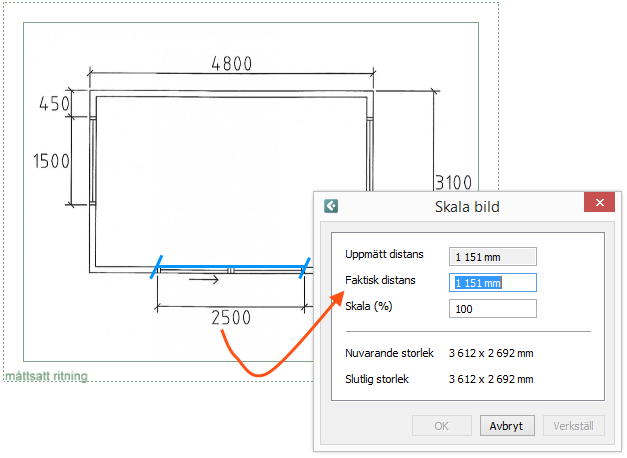Click the blue measurement line
Screen dimensions: 627x458
231,266
